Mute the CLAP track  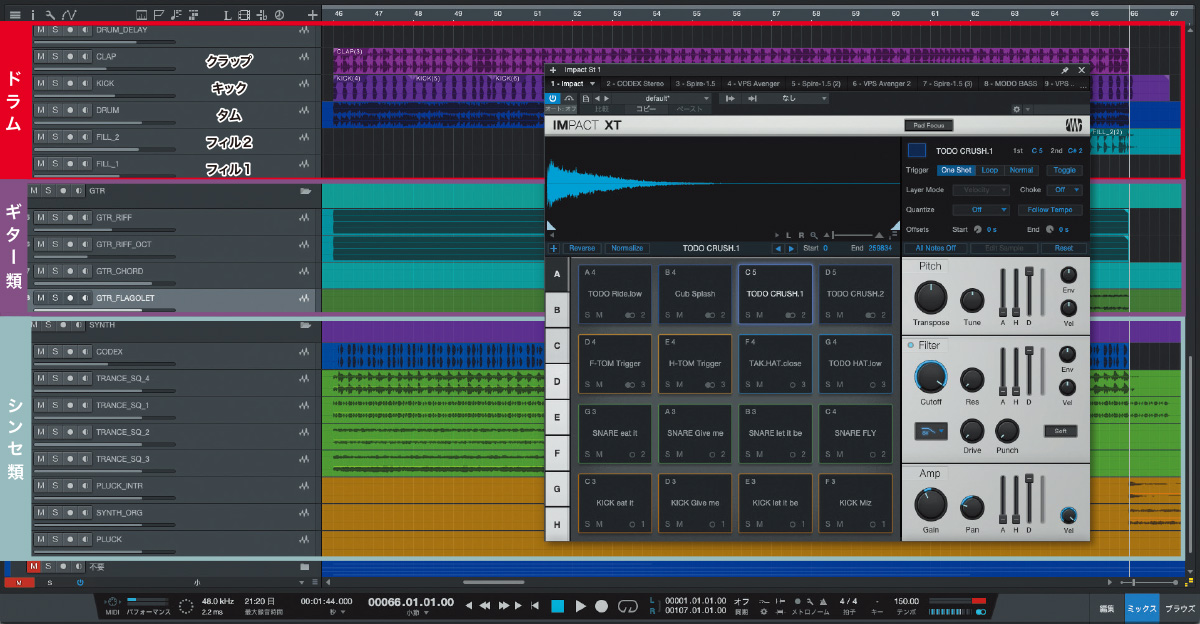[41, 57]
